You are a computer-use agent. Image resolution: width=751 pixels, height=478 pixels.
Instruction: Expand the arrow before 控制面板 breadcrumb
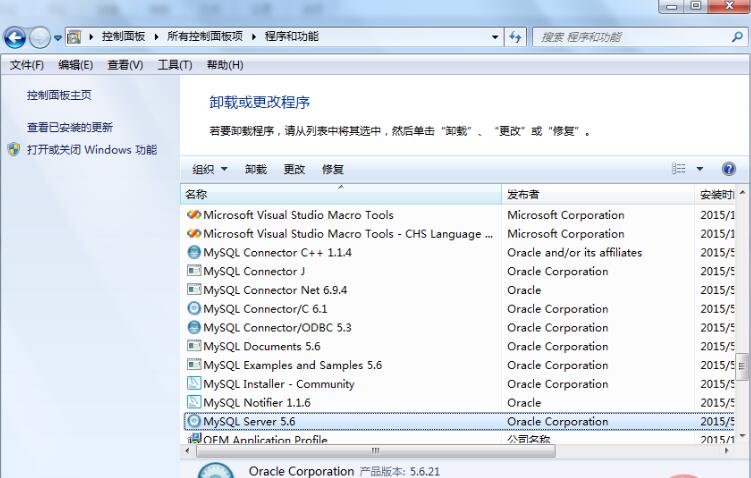coord(91,37)
